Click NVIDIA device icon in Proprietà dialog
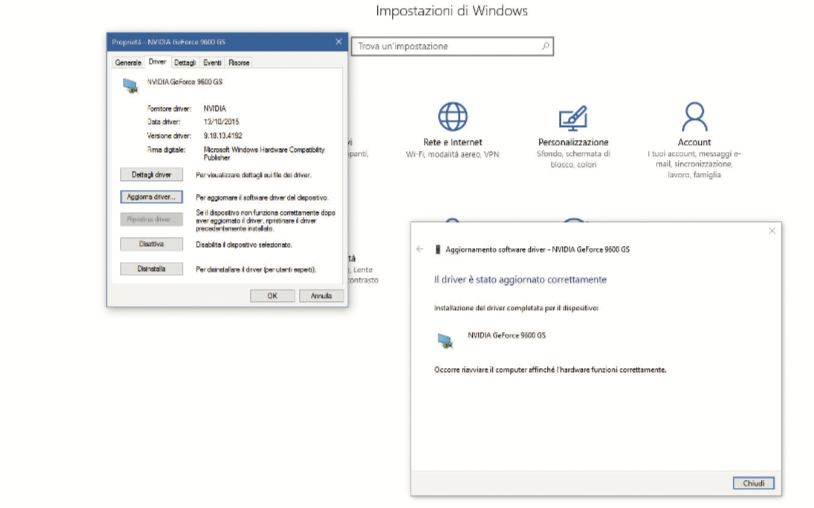814x508 pixels. point(130,85)
